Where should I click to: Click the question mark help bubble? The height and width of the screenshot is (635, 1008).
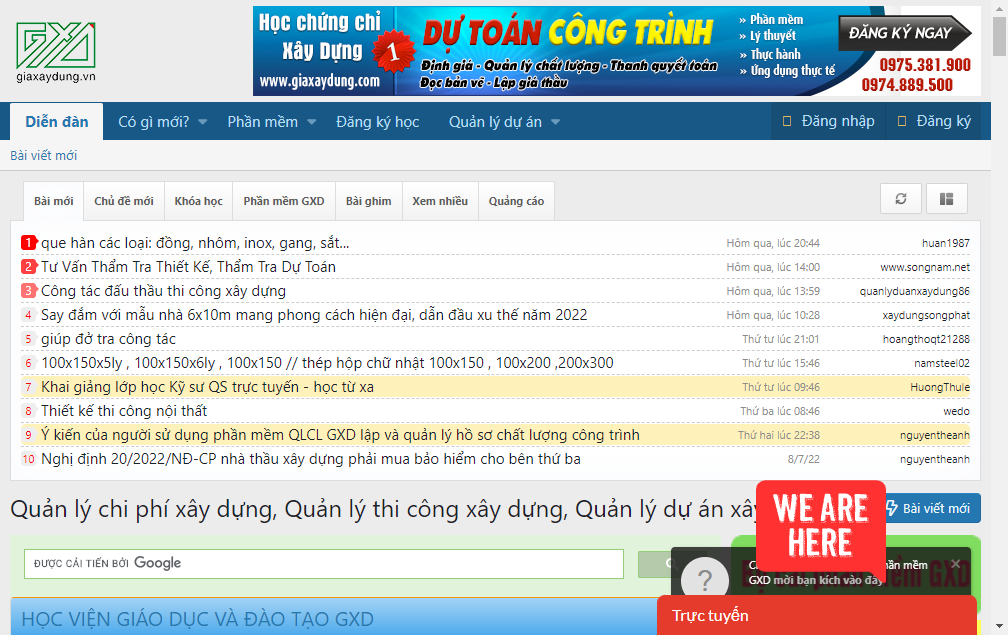705,580
